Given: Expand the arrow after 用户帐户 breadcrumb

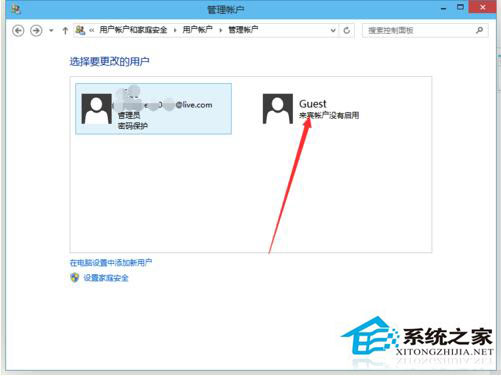Looking at the screenshot, I should coord(220,30).
